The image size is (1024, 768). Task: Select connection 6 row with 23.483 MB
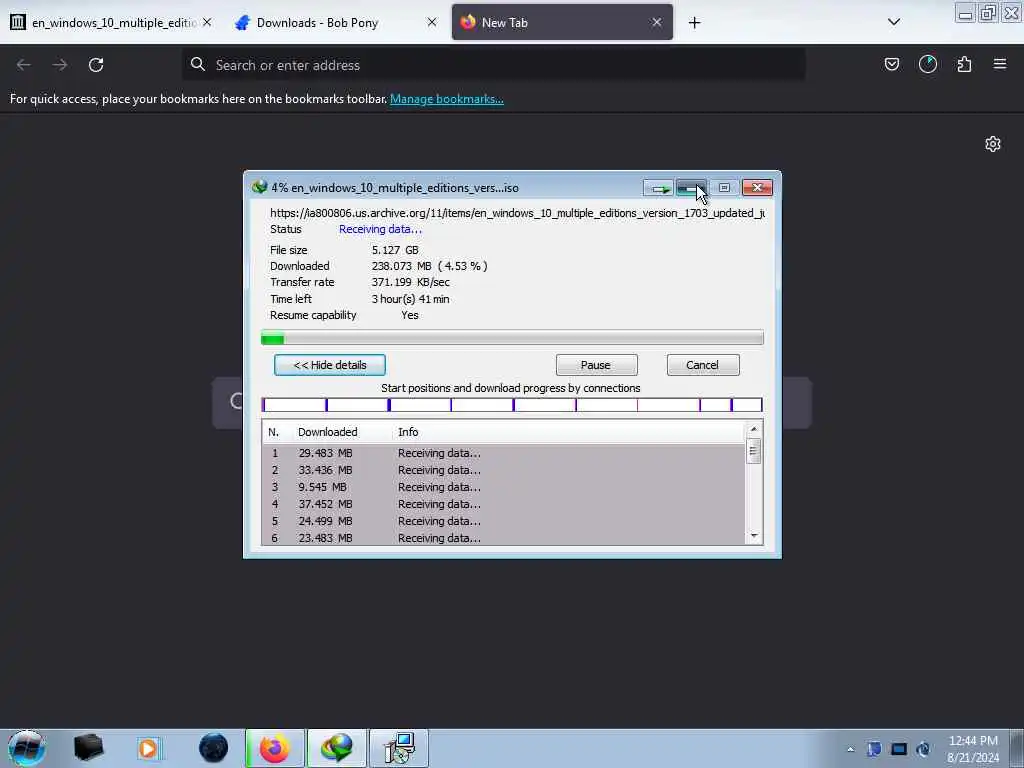[503, 538]
